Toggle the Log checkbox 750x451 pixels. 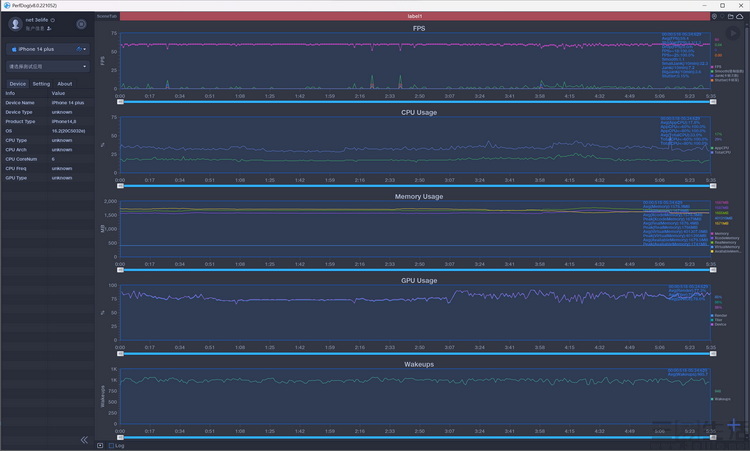point(110,445)
